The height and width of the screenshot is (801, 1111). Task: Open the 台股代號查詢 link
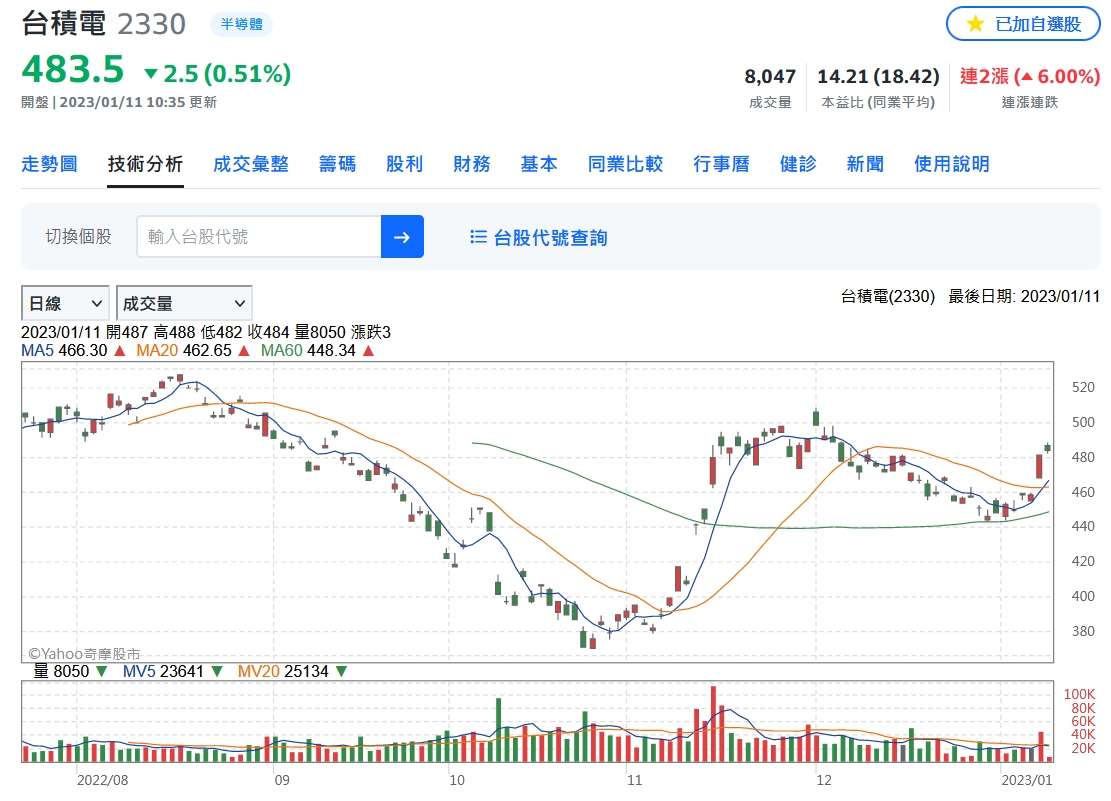pyautogui.click(x=551, y=237)
